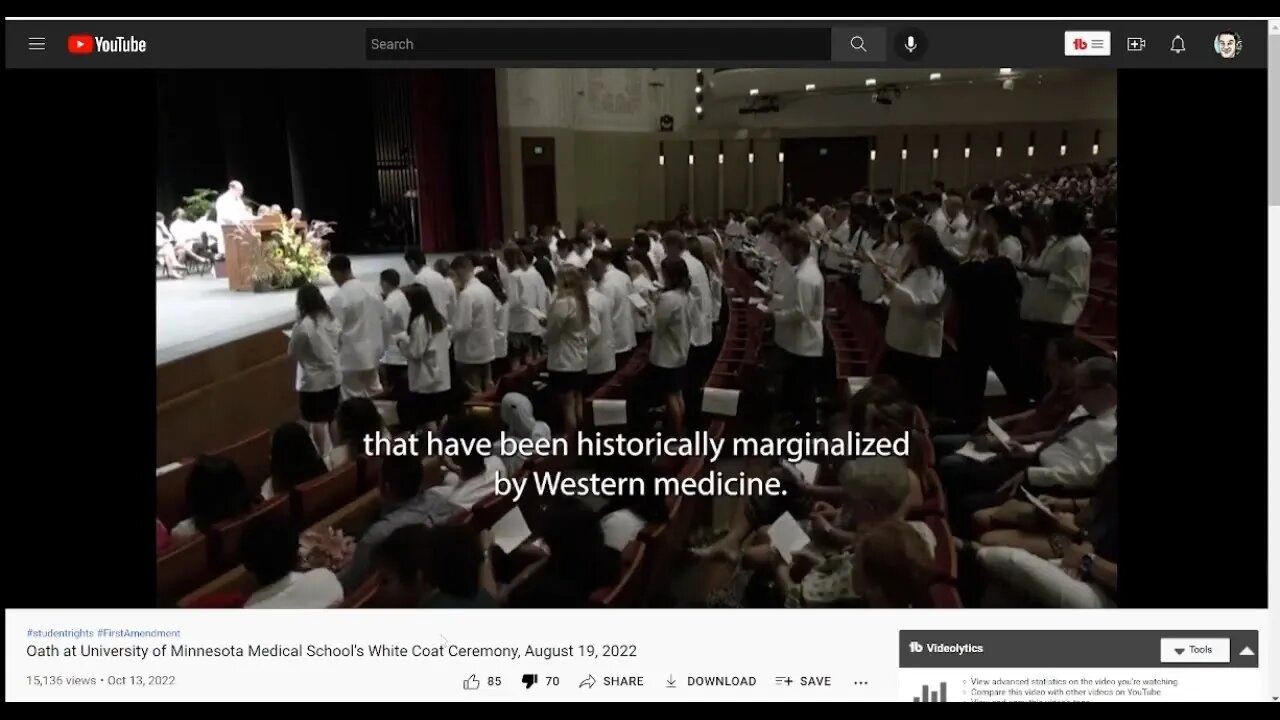1280x720 pixels.
Task: Click 'View advanced statistics' line in Videolytics
Action: tap(1073, 682)
